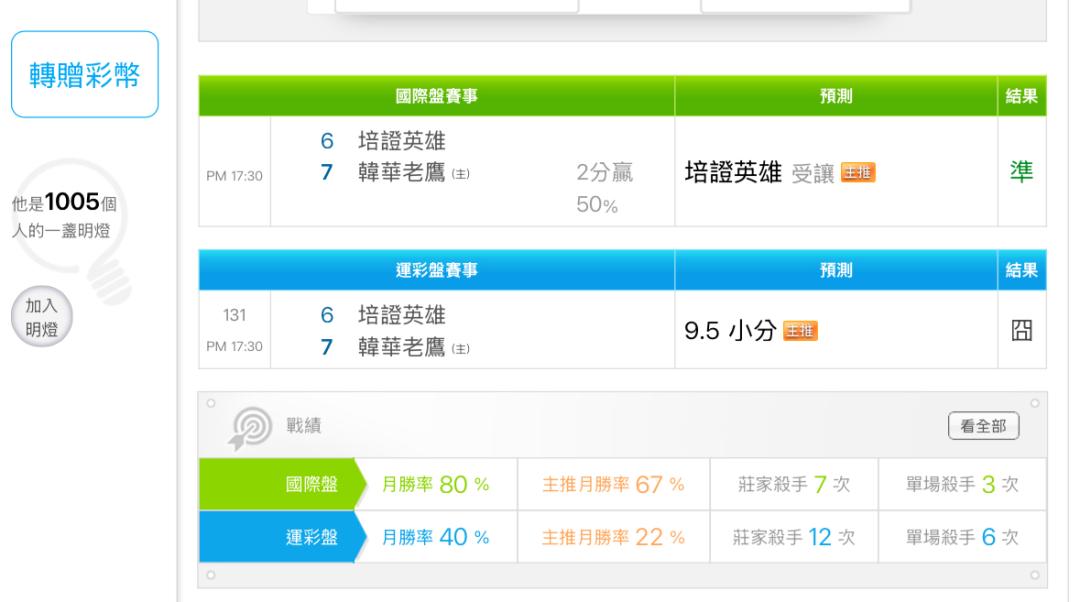Click 單場殺手 3 次 stat cell
This screenshot has width=1080, height=602.
pyautogui.click(x=961, y=485)
